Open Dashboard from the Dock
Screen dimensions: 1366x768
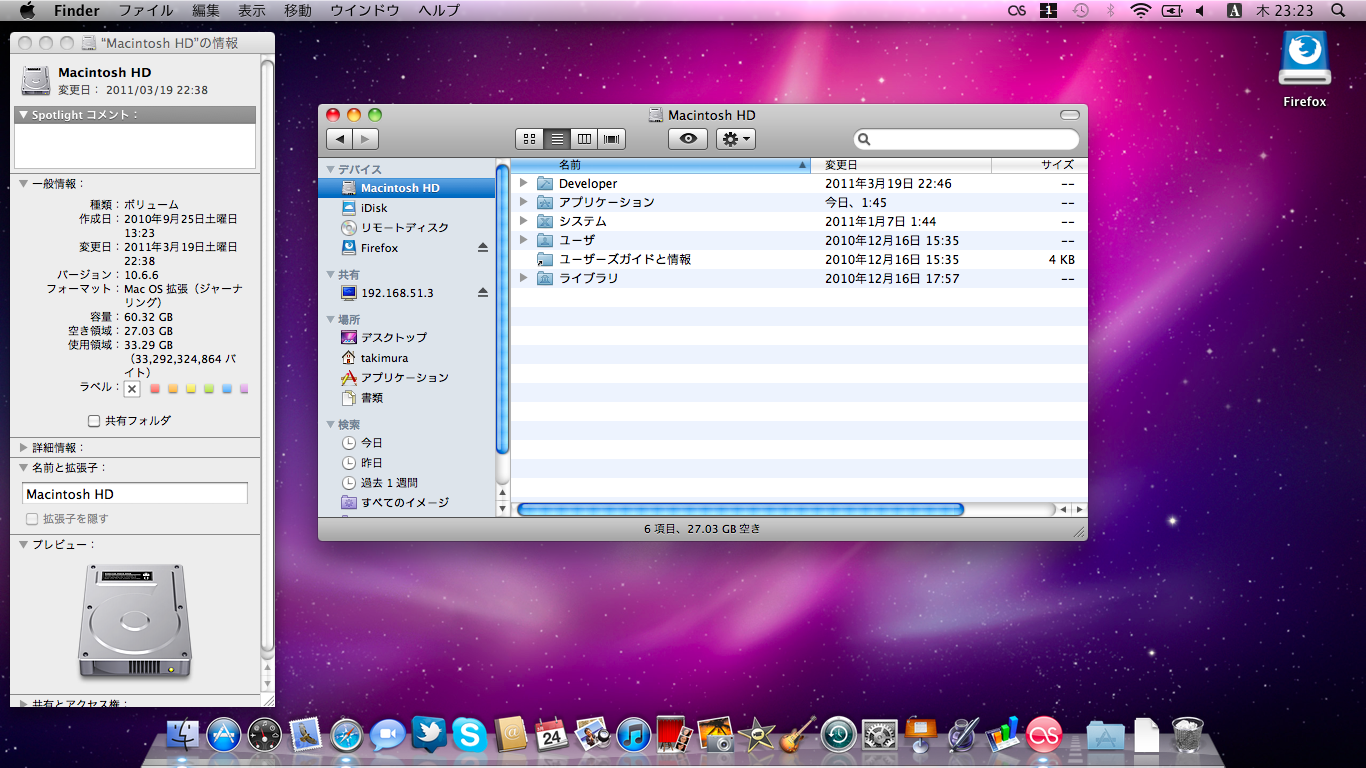264,735
